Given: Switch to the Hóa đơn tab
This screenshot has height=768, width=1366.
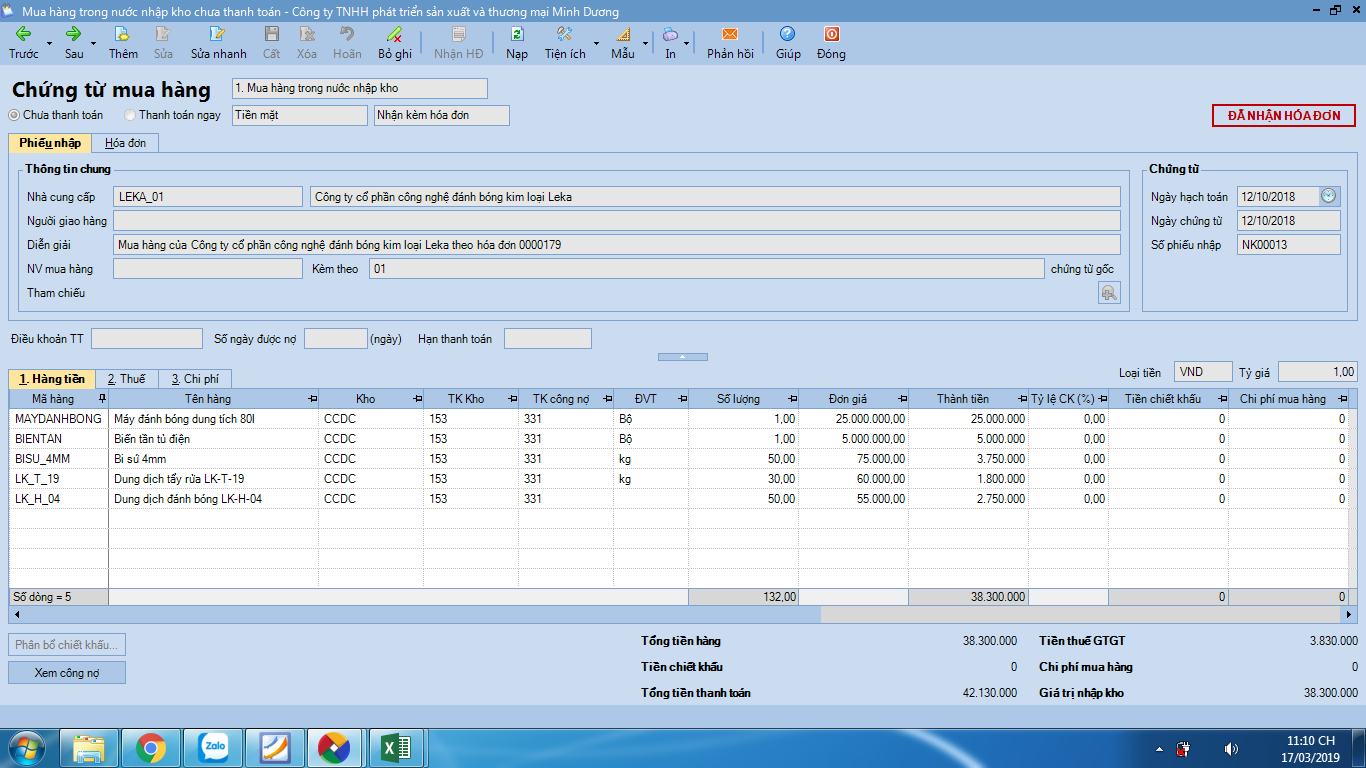Looking at the screenshot, I should pos(126,143).
